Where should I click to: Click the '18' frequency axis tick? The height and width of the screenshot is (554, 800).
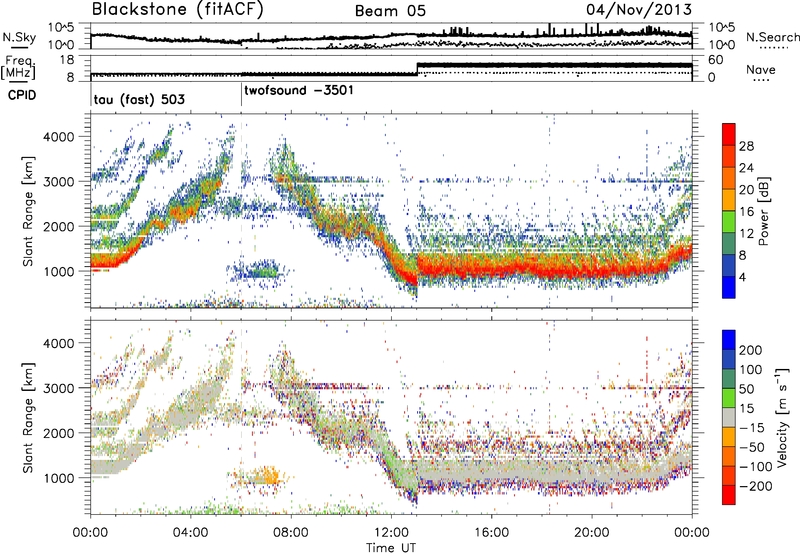tap(67, 60)
